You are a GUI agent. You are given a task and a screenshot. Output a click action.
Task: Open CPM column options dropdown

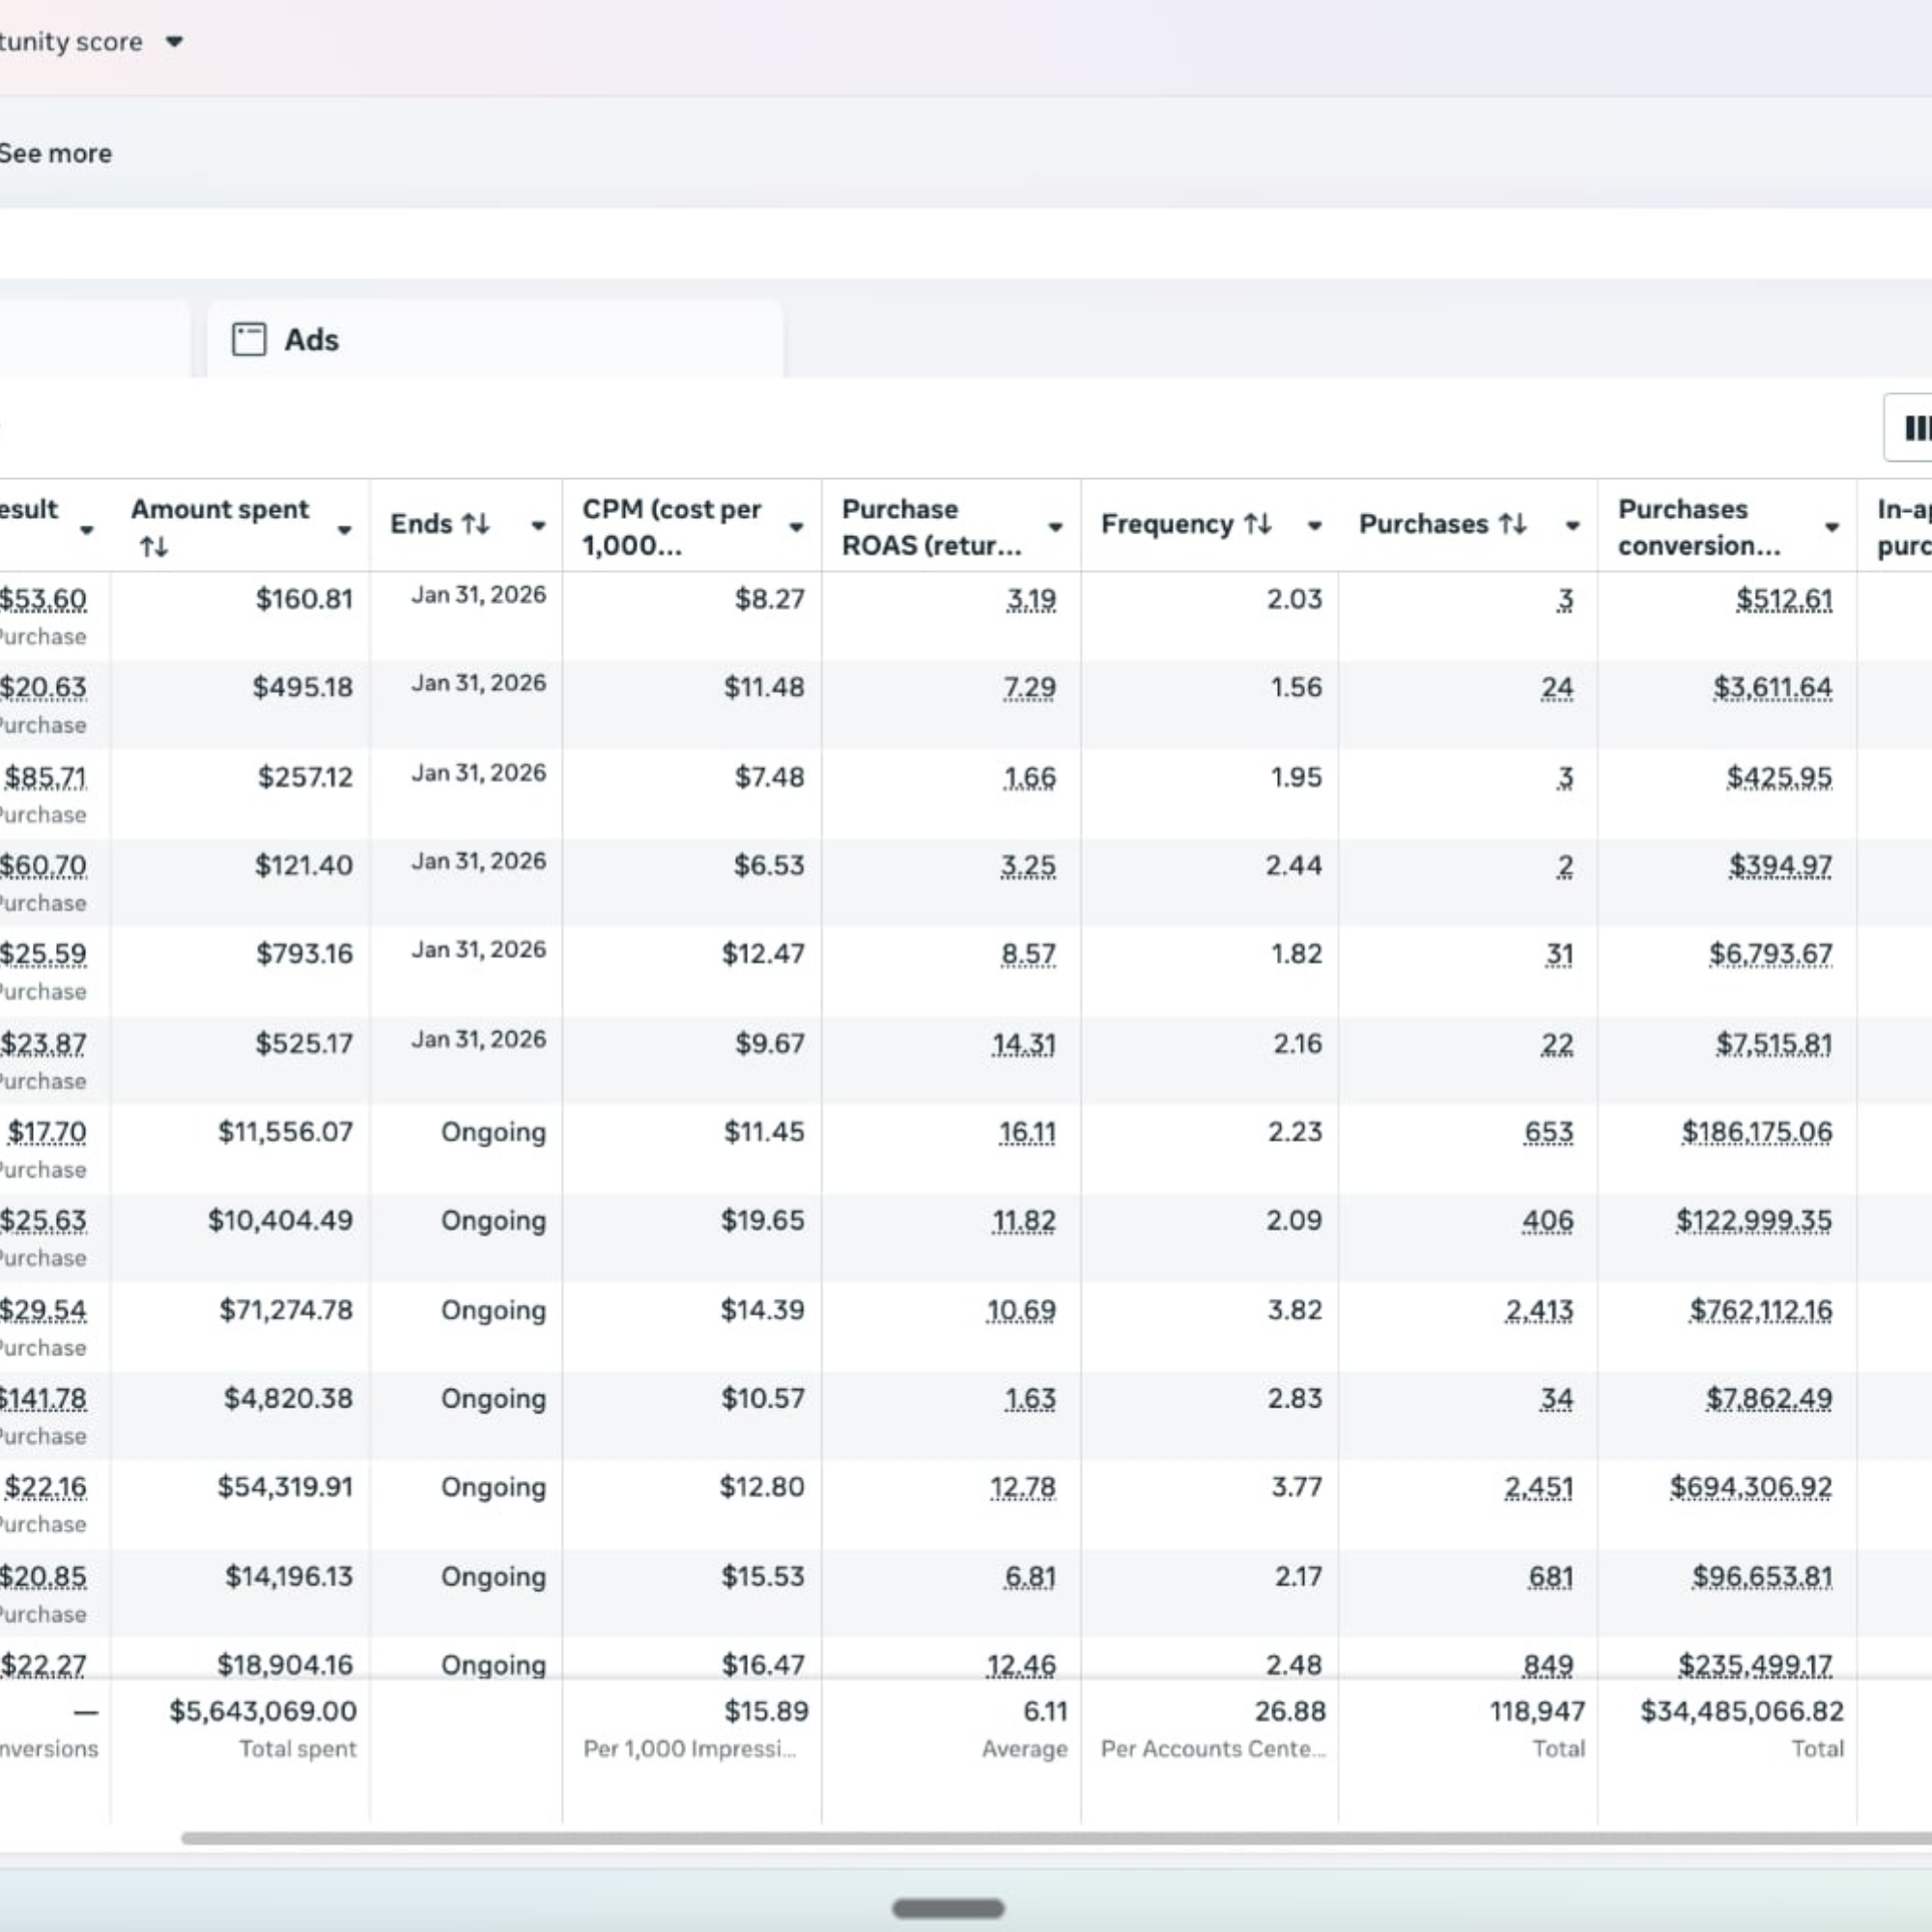[x=796, y=527]
